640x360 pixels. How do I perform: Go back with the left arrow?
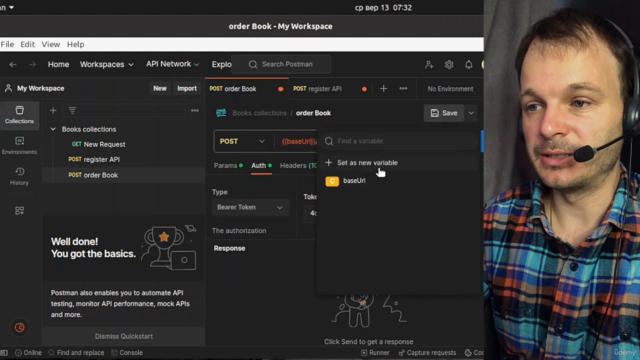tap(13, 64)
